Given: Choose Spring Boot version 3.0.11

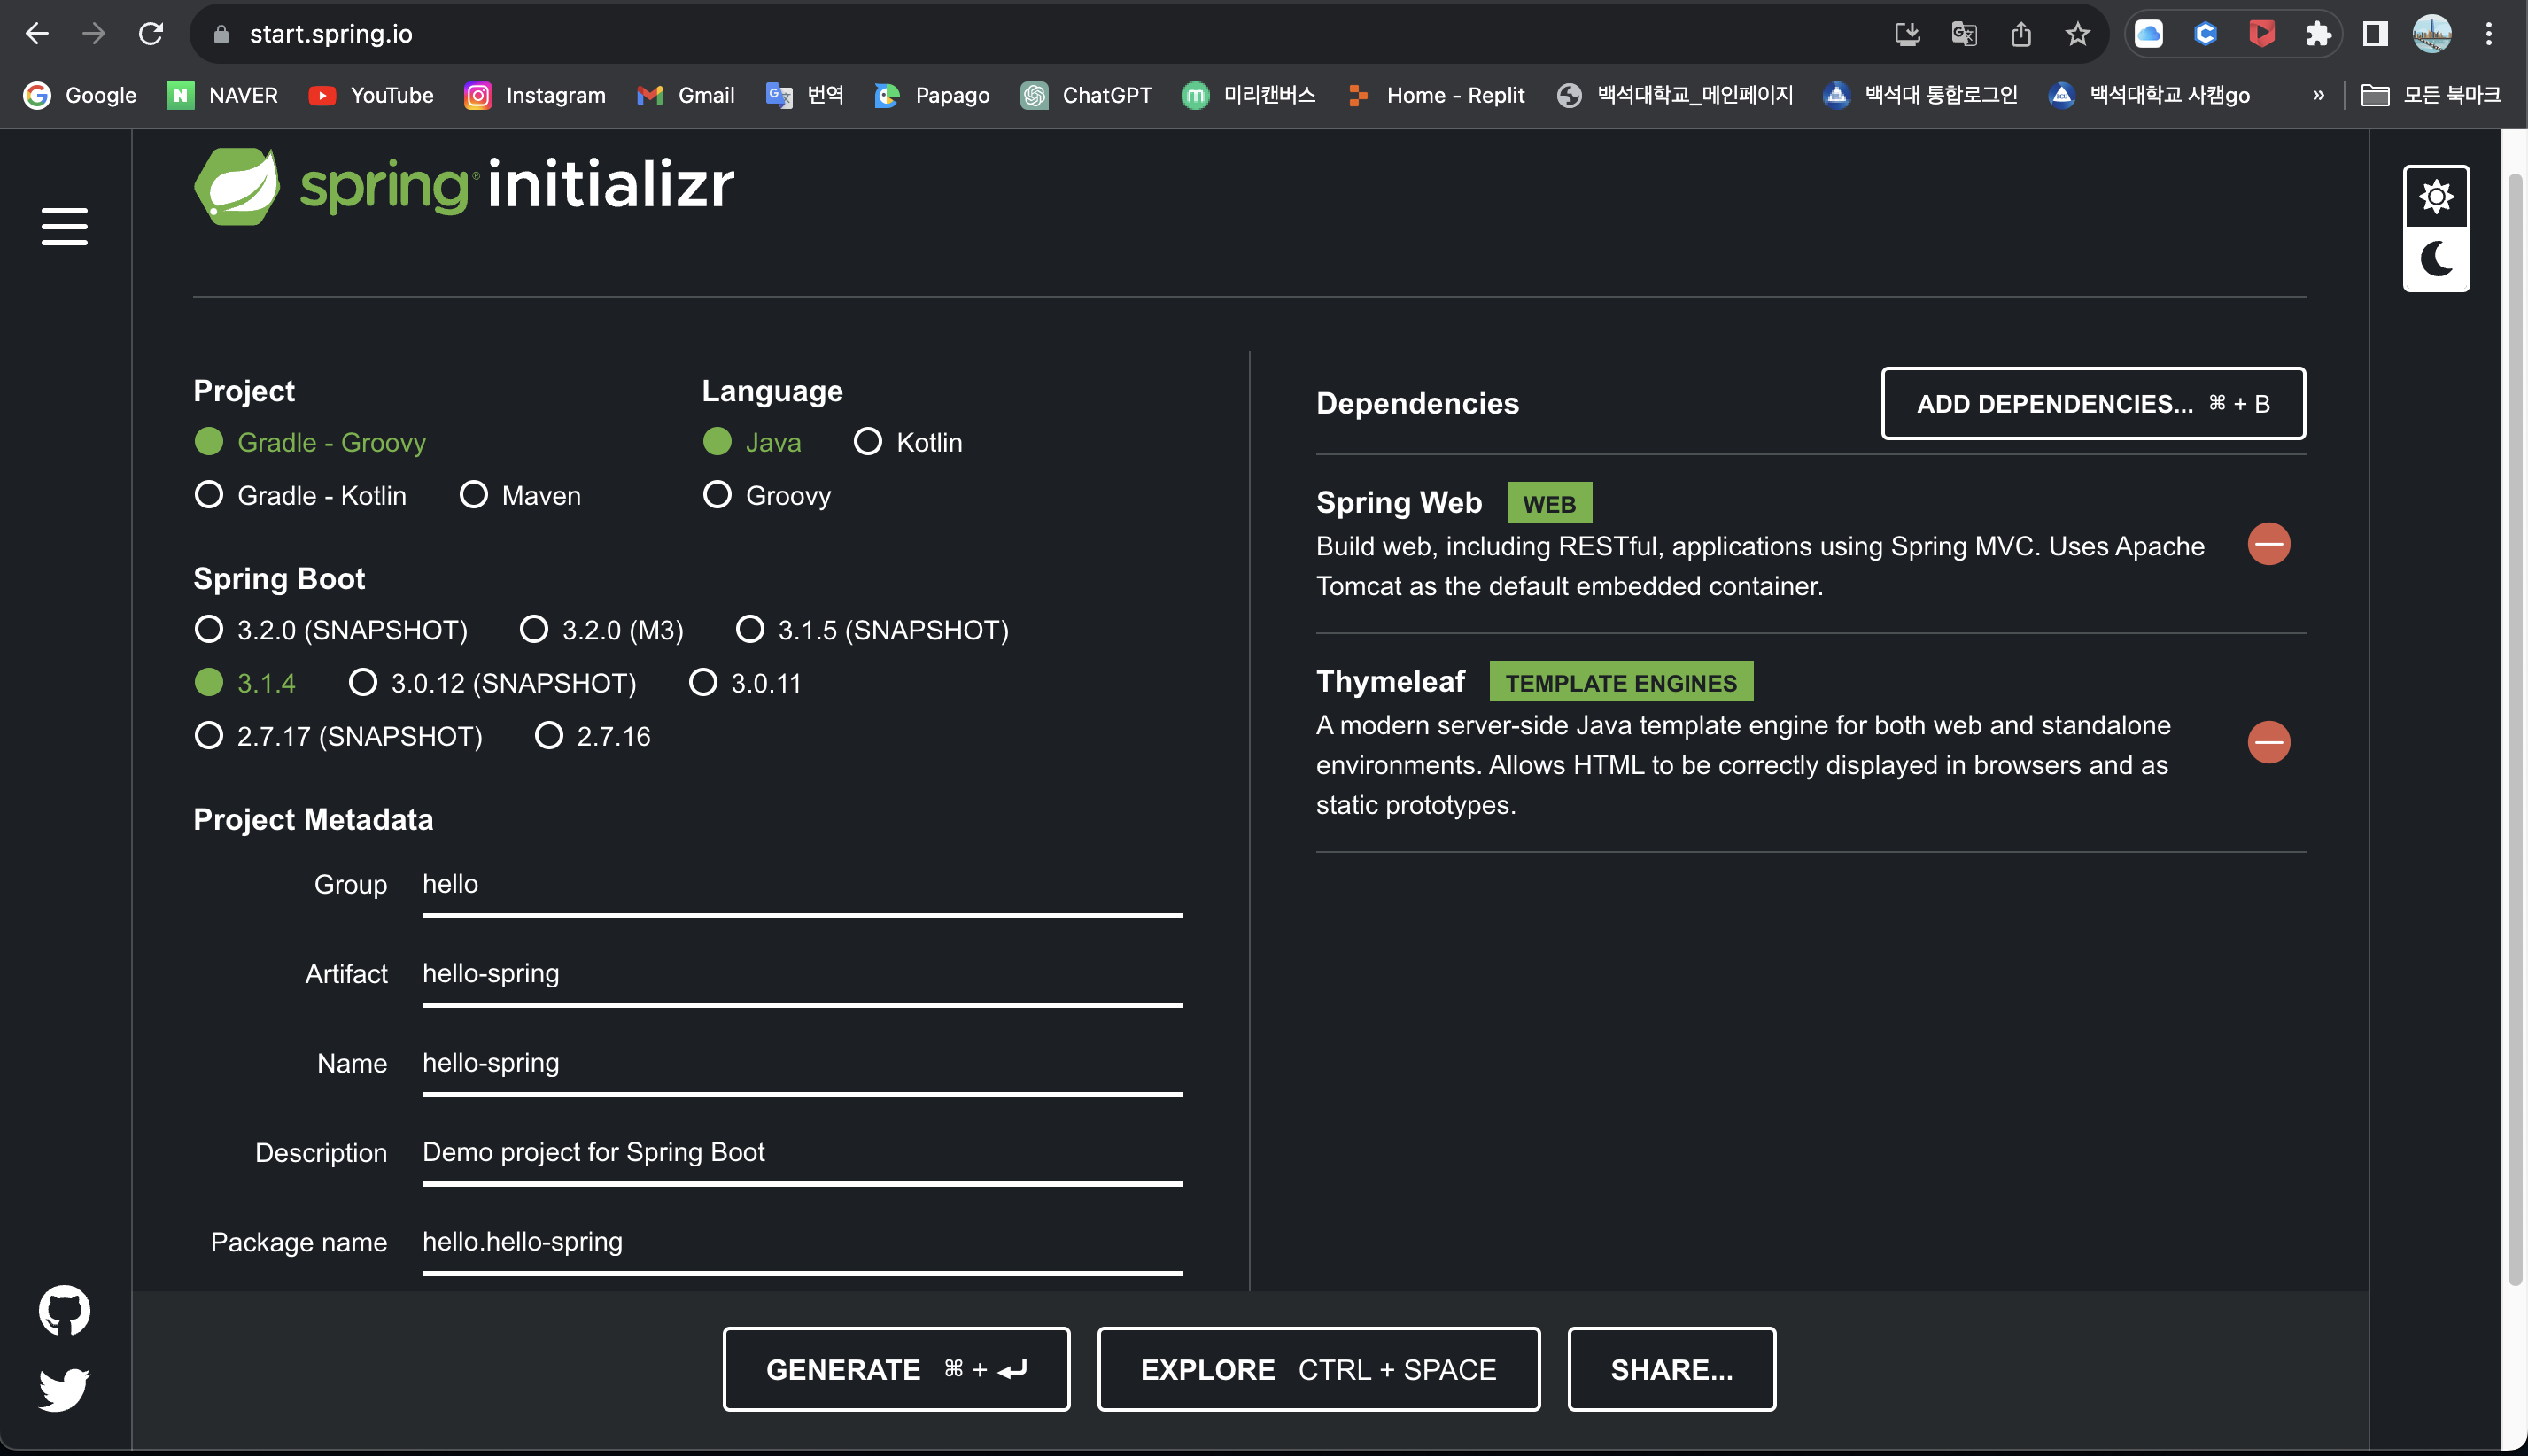Looking at the screenshot, I should 703,683.
